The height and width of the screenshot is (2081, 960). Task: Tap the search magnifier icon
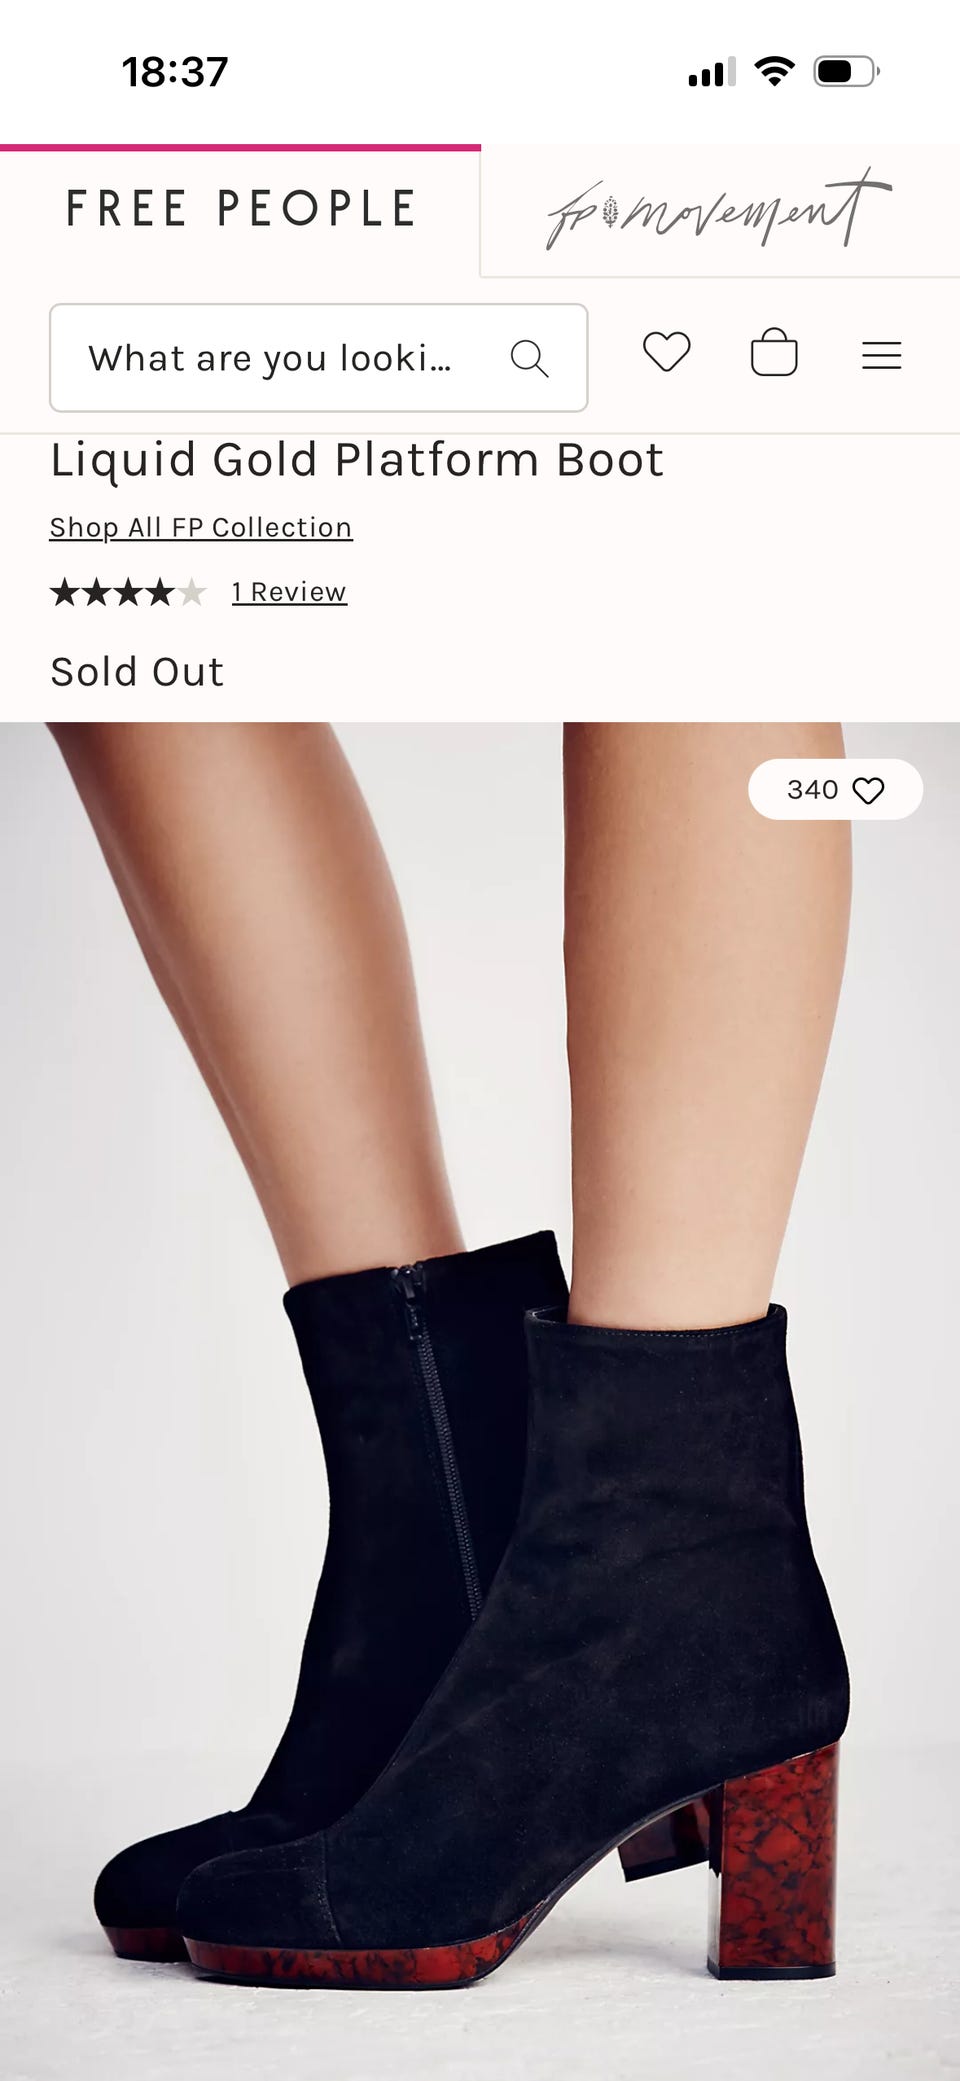(529, 358)
